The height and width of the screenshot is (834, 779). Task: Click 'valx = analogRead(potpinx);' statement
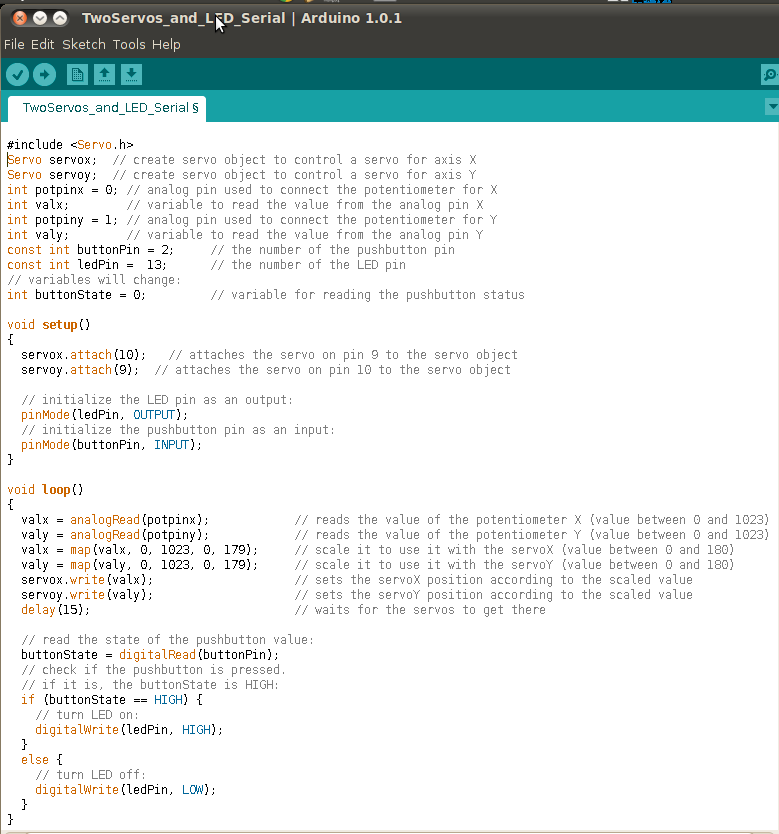coord(115,520)
